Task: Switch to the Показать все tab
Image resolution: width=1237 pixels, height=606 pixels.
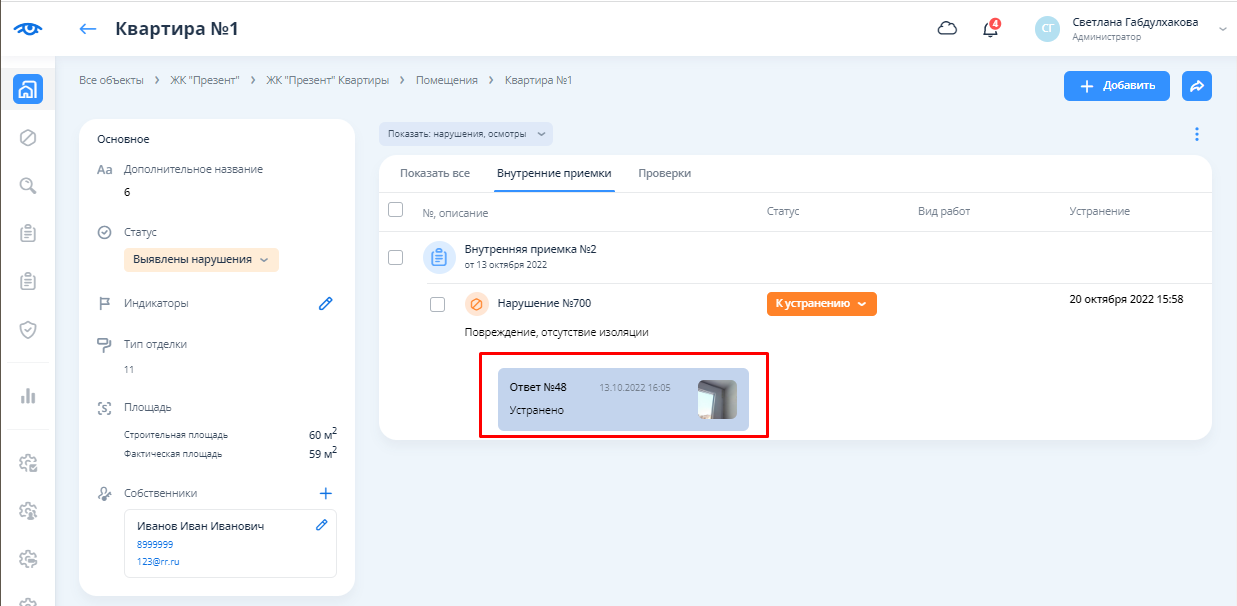Action: pyautogui.click(x=434, y=173)
